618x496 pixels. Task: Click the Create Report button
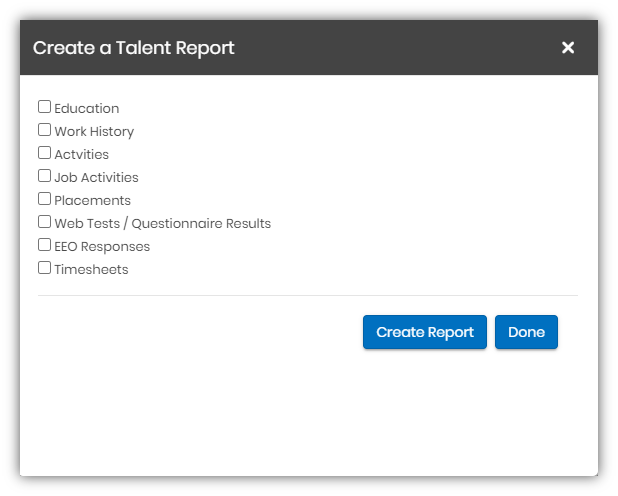(x=425, y=332)
